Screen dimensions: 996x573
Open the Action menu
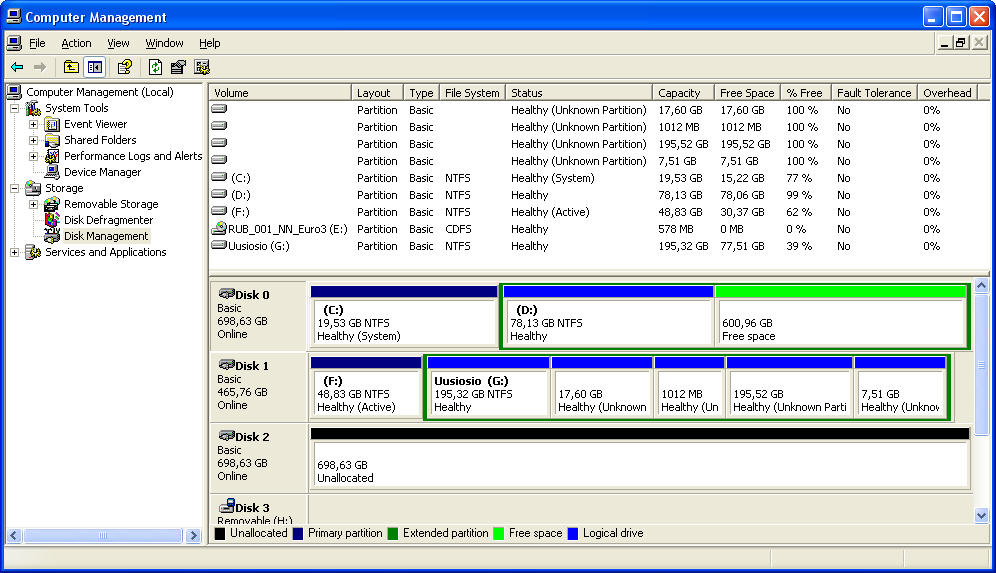(x=76, y=43)
